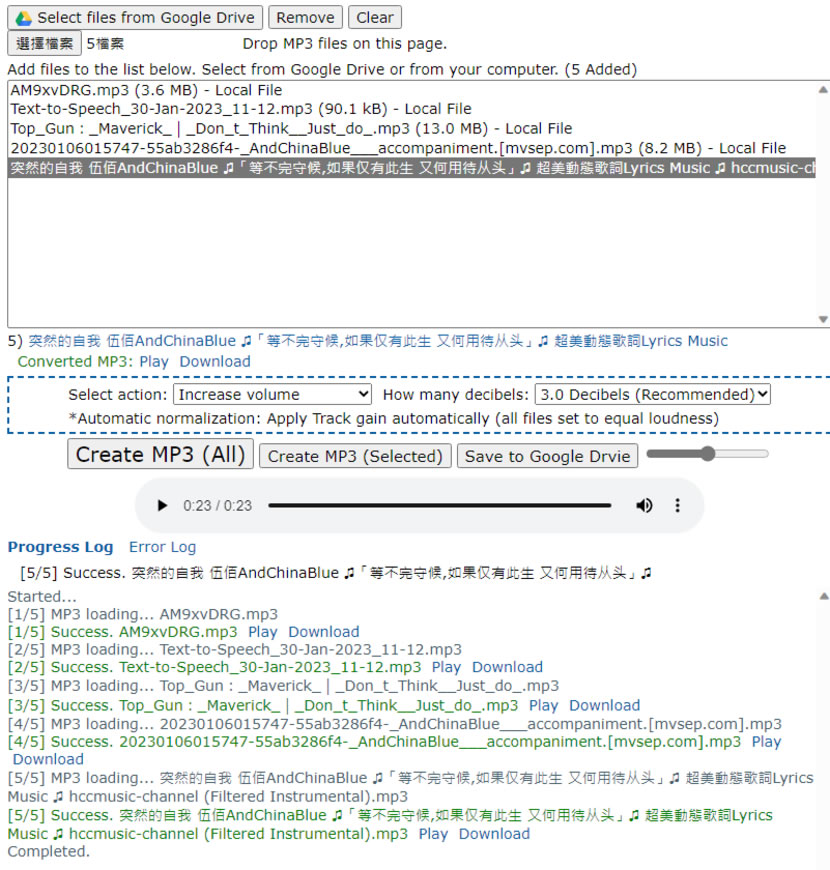Select the highlighted 突然的自我 file in list
The image size is (830, 870).
412,168
